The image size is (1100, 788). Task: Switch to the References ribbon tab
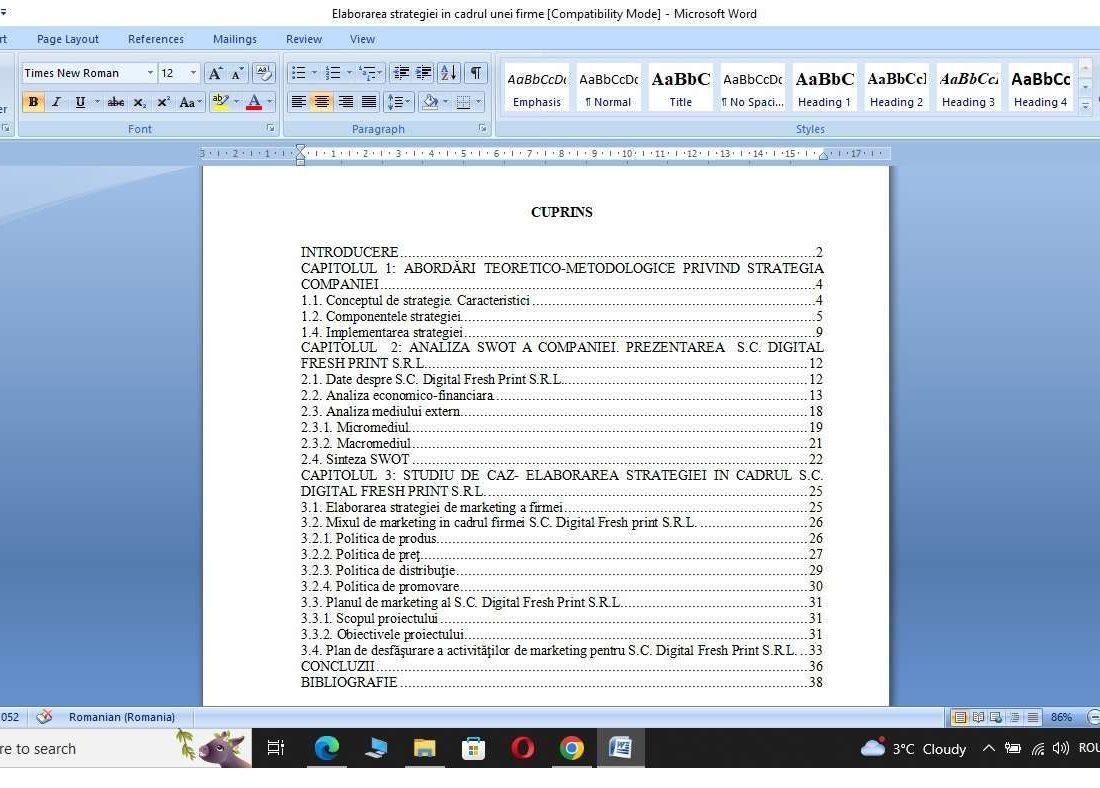click(x=156, y=39)
